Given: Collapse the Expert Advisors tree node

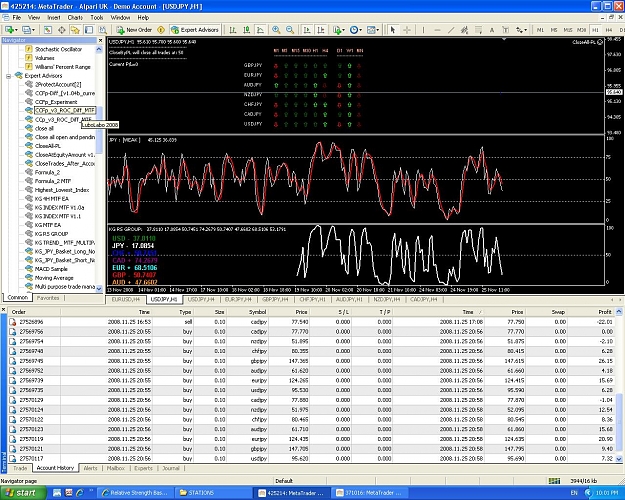Looking at the screenshot, I should 8,76.
